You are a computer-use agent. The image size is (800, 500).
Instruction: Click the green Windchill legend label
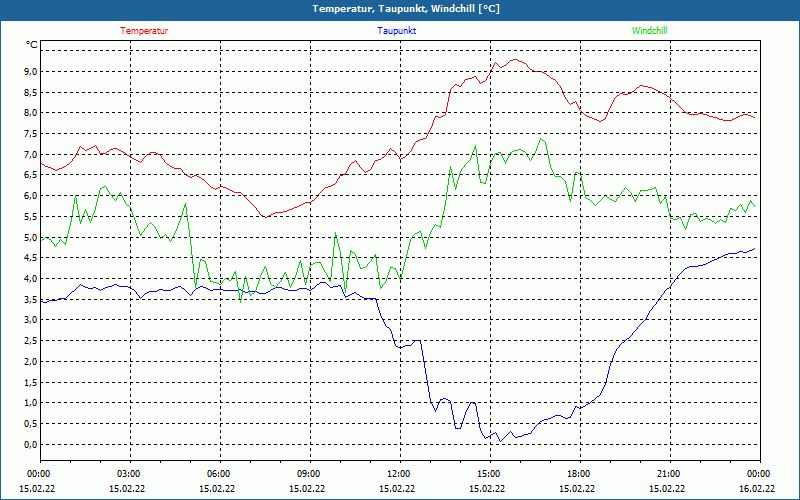pyautogui.click(x=649, y=31)
